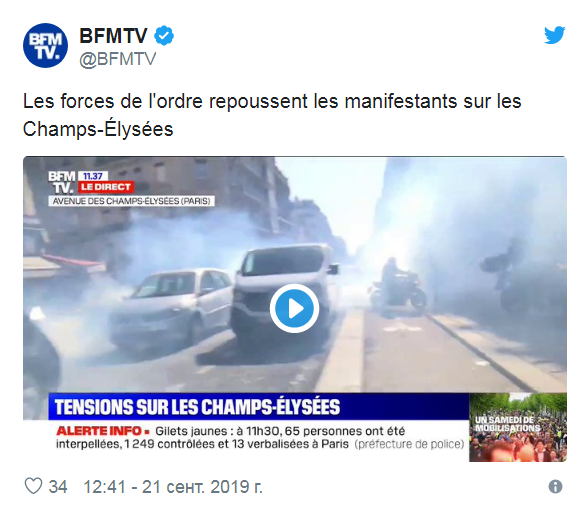This screenshot has height=508, width=587.
Task: Click the Un samedi de mobilisations thumbnail
Action: pos(518,427)
